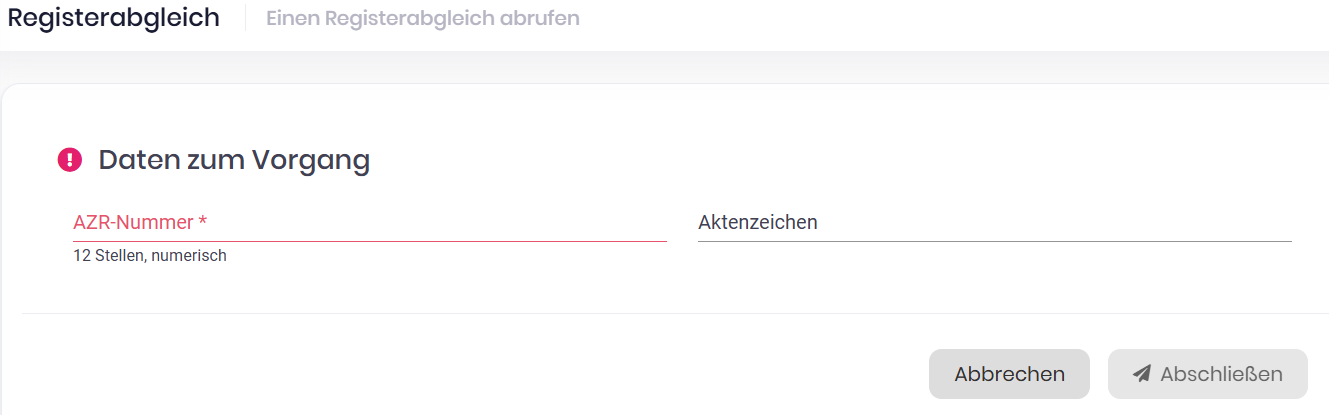
Task: Click the underline of the AZR-Nummer field
Action: tap(369, 241)
